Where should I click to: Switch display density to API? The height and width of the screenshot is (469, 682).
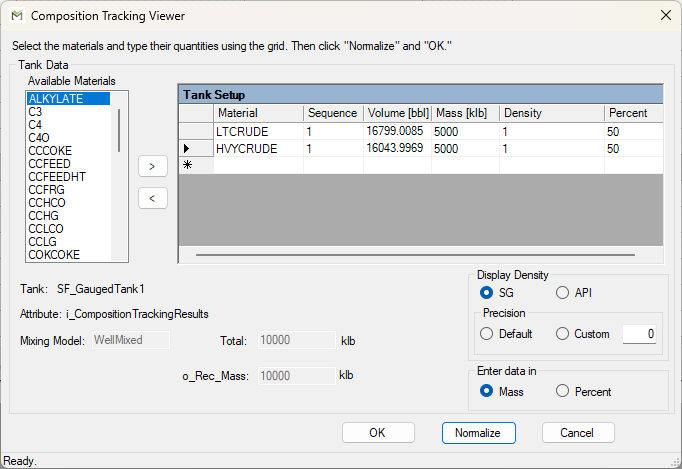tap(562, 293)
